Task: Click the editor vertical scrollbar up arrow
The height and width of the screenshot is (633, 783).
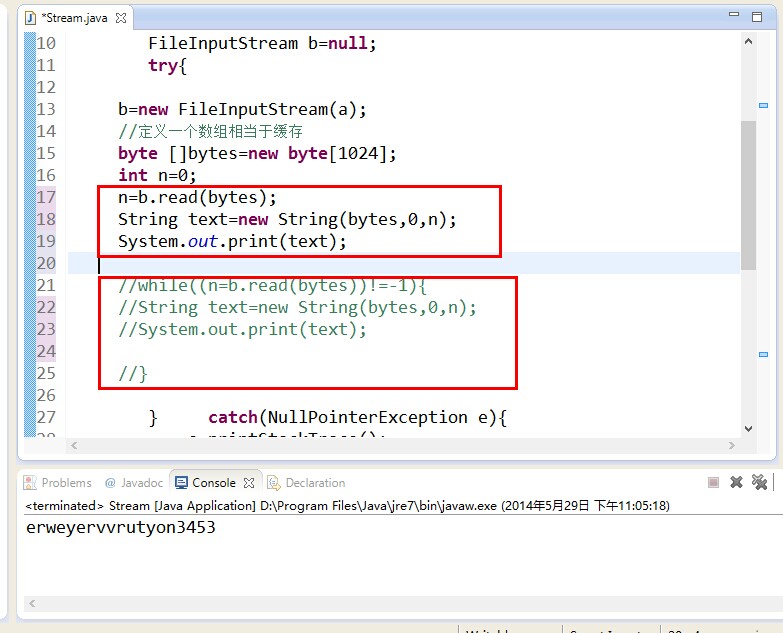Action: coord(748,42)
